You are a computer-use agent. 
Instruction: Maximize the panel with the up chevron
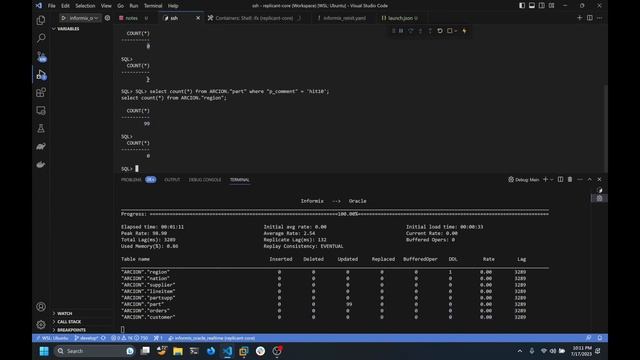pos(589,180)
